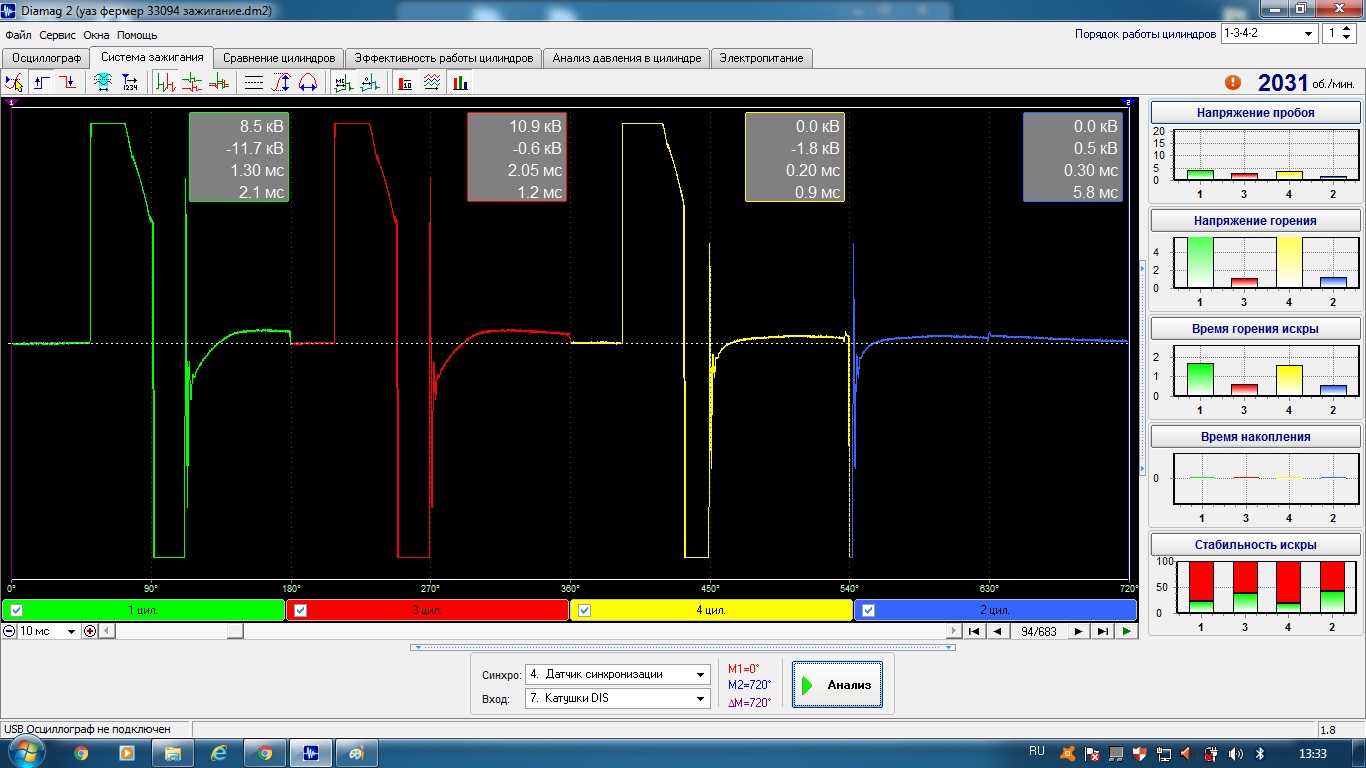This screenshot has width=1366, height=768.
Task: Uncheck cylinder 2 checkbox on blue bar
Action: tap(868, 610)
